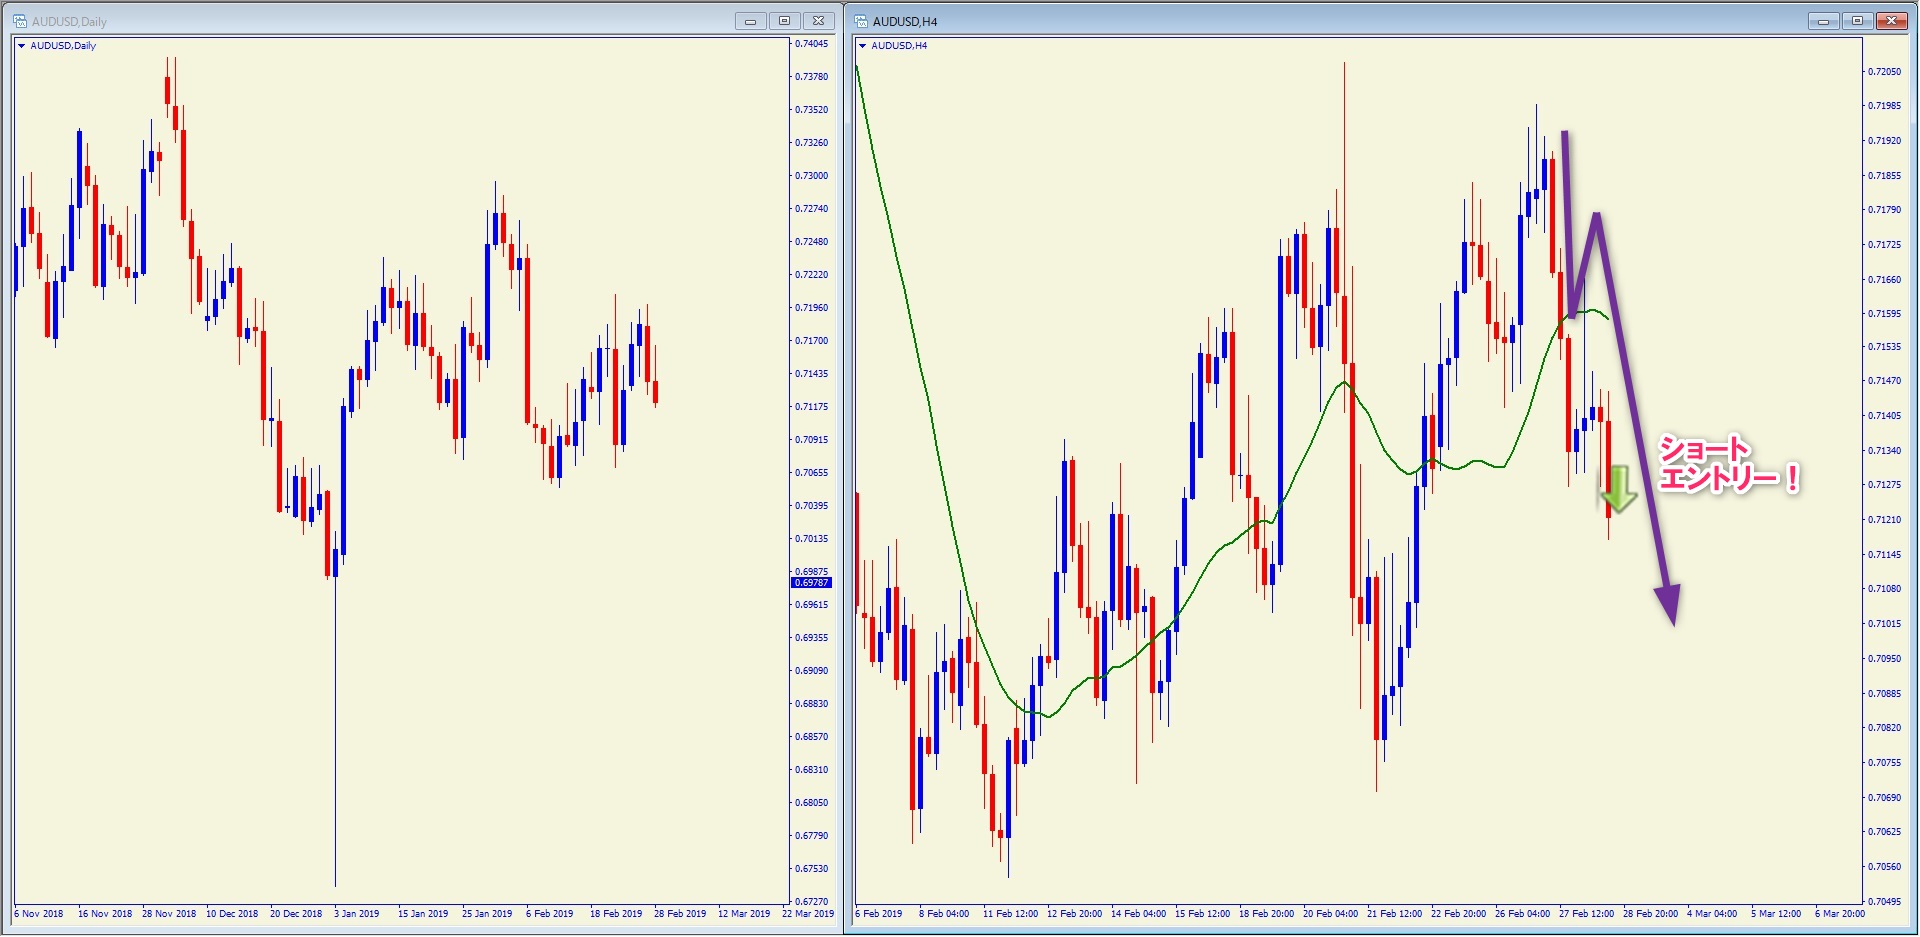Viewport: 1920px width, 937px height.
Task: Click the 25 Jan 2019 date label
Action: [x=487, y=914]
